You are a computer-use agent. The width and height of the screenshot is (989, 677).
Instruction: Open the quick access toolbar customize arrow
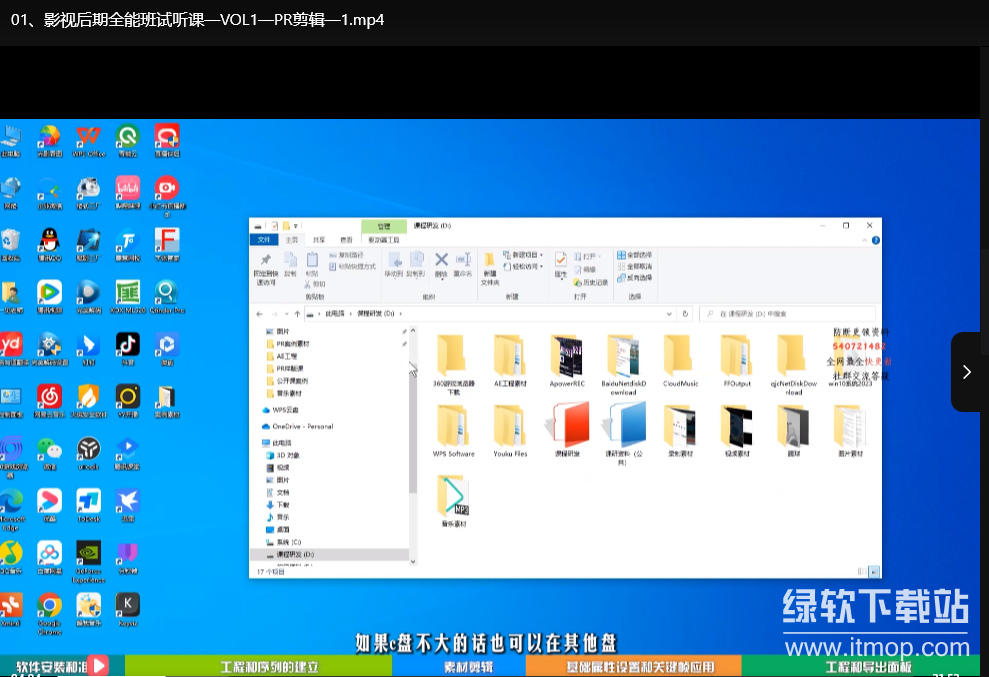tap(295, 226)
